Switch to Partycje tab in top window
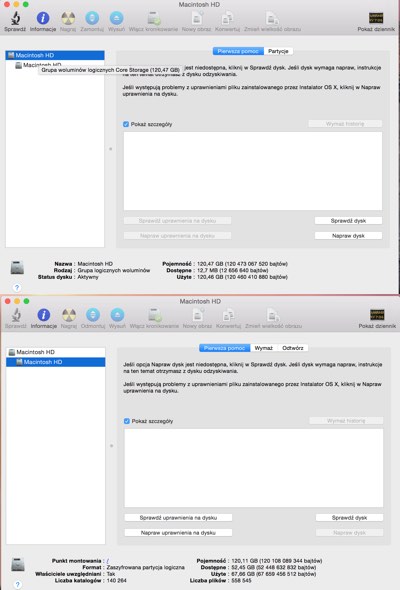400x590 pixels. pyautogui.click(x=278, y=51)
